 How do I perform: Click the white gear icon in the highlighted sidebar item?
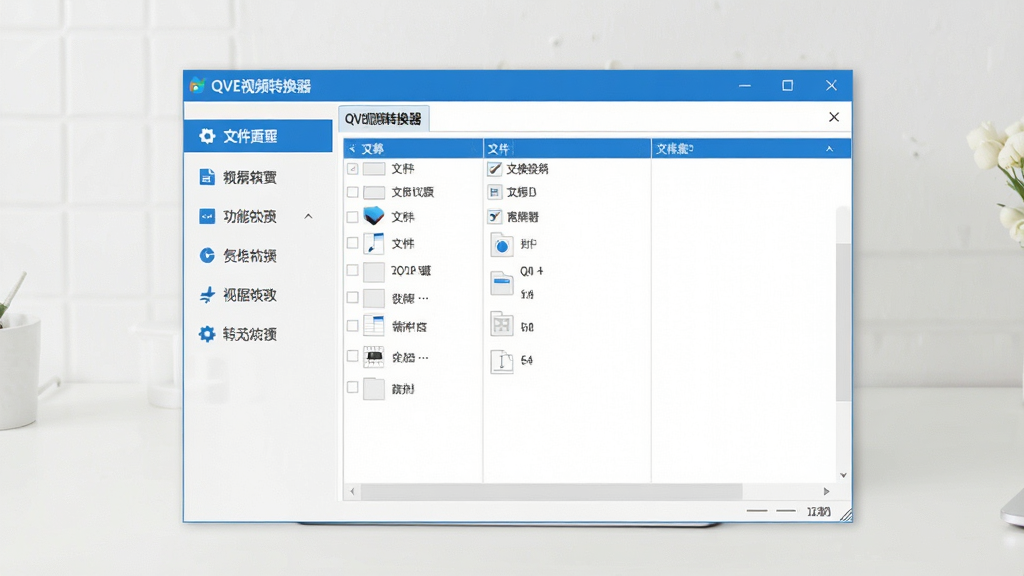click(207, 136)
